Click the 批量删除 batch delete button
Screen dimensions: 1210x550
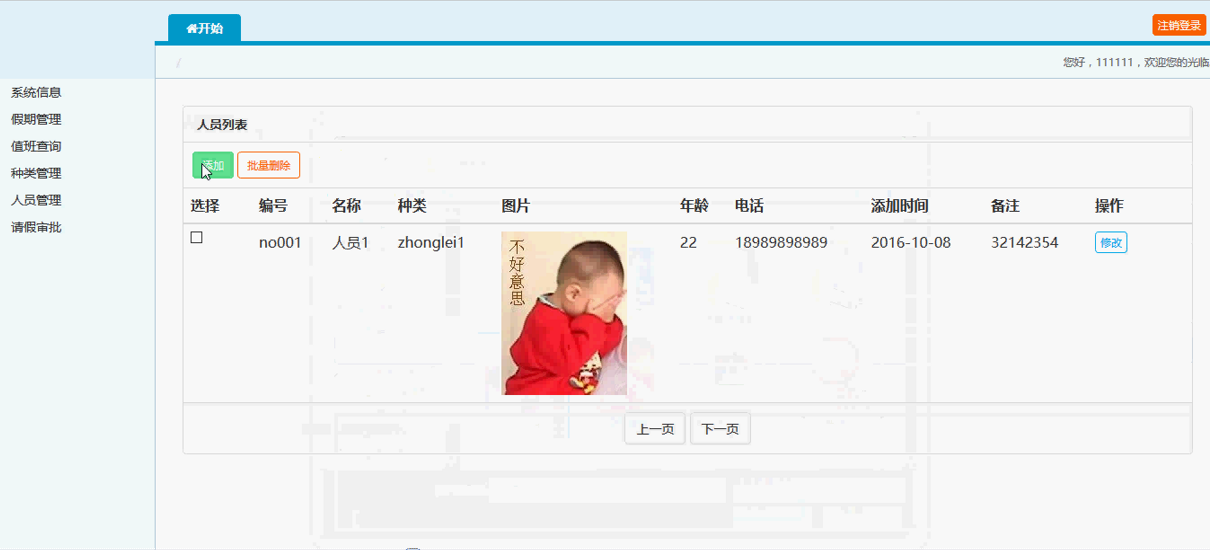(x=268, y=165)
